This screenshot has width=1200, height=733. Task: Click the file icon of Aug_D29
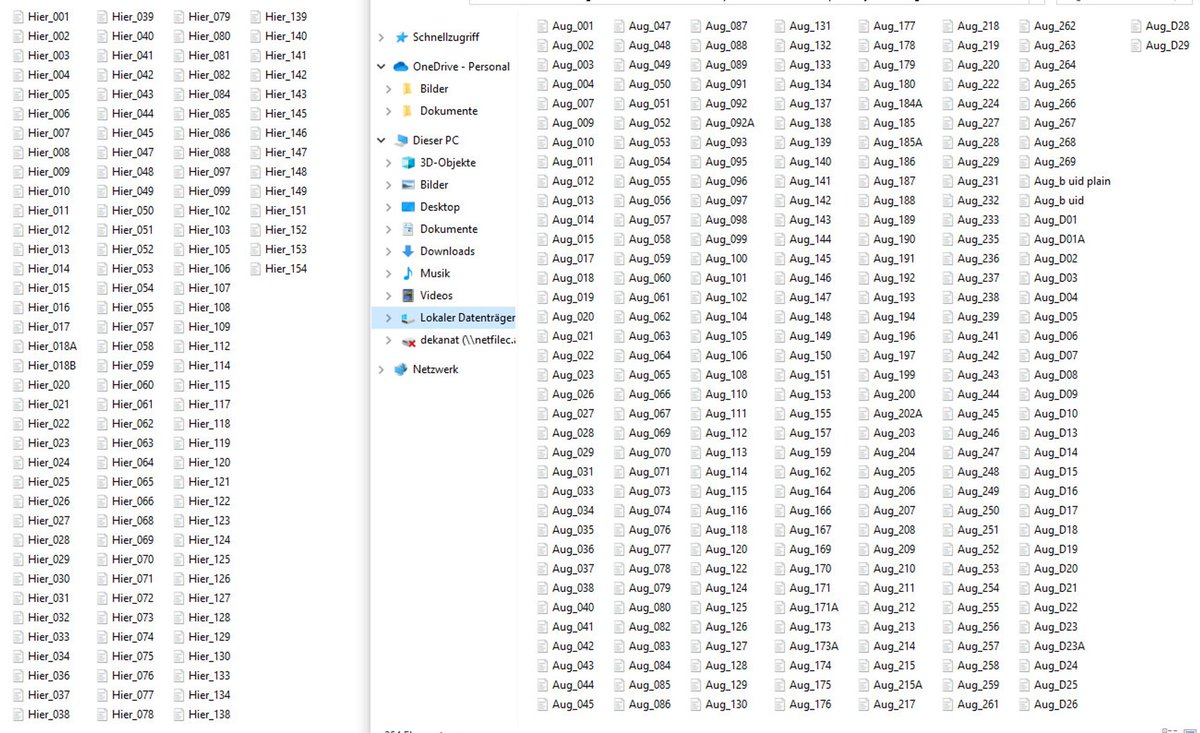1135,45
